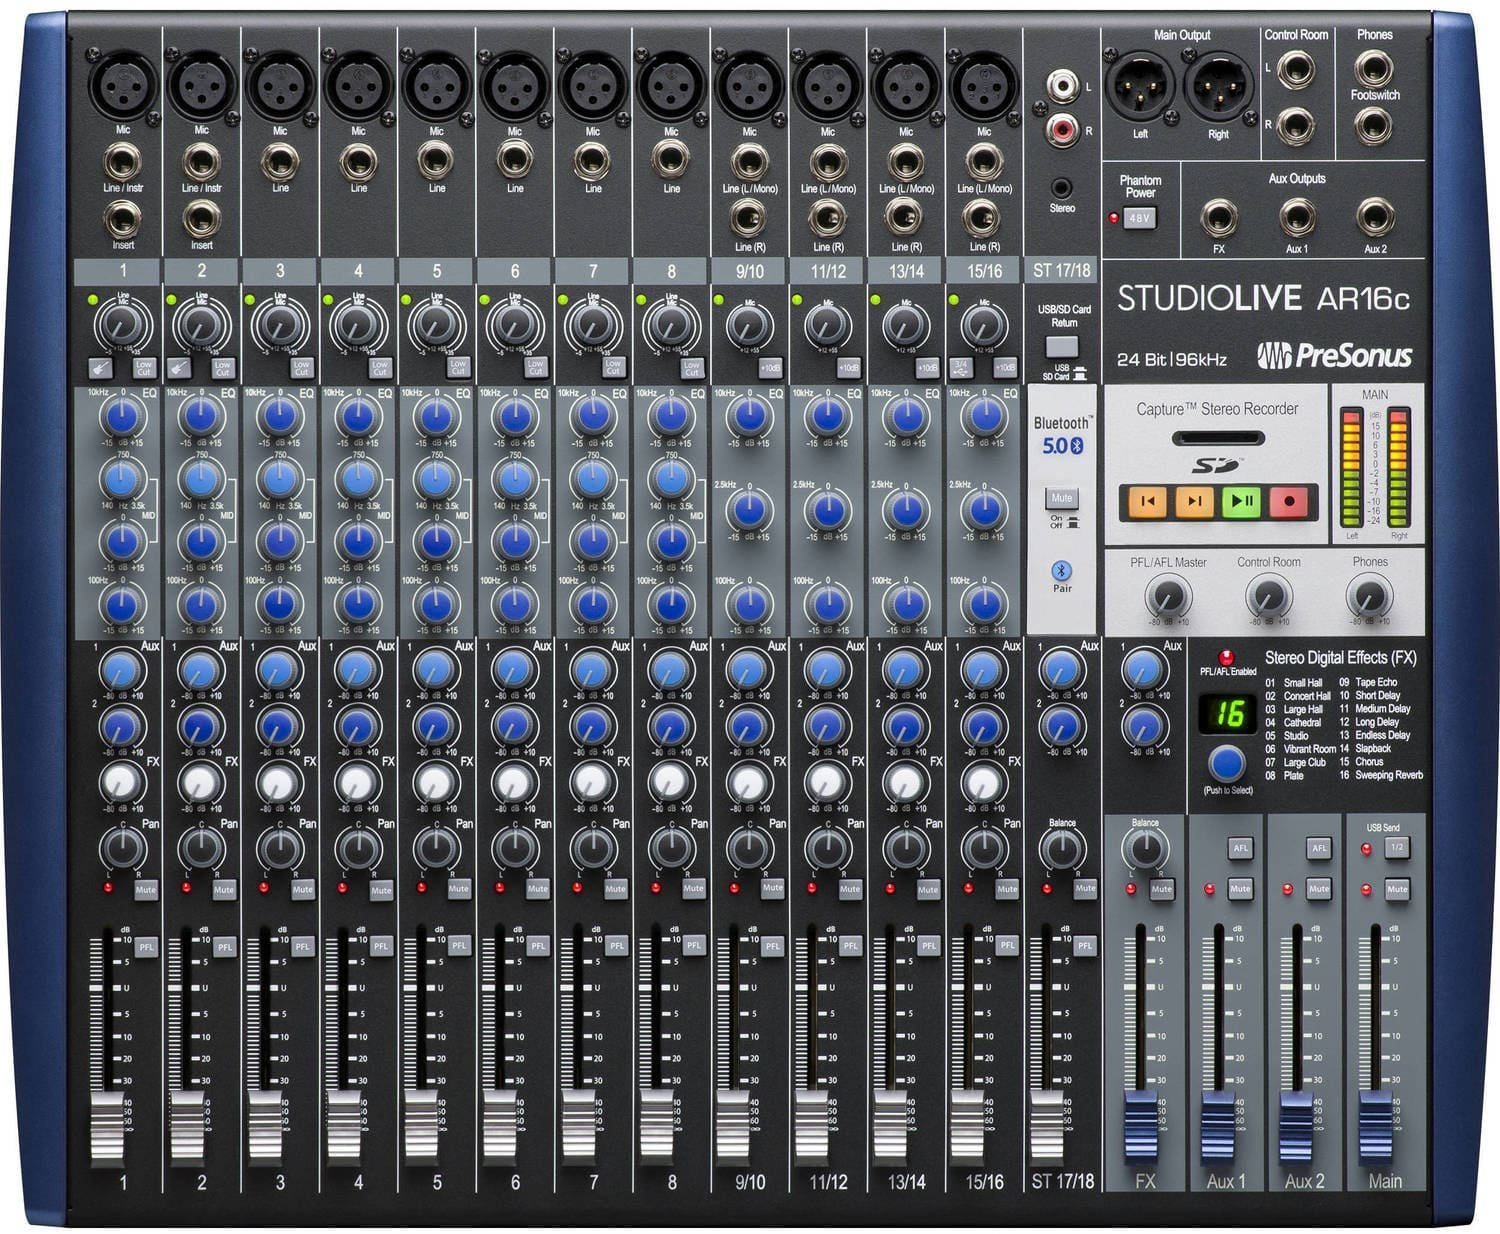
Task: Click the AFL button on Aux 1
Action: click(1240, 848)
